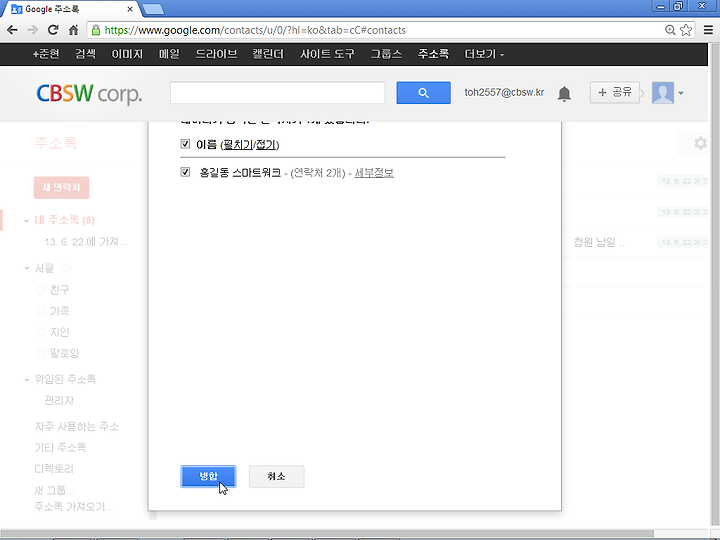Select the 가족 circle
Image resolution: width=720 pixels, height=540 pixels.
tap(59, 311)
